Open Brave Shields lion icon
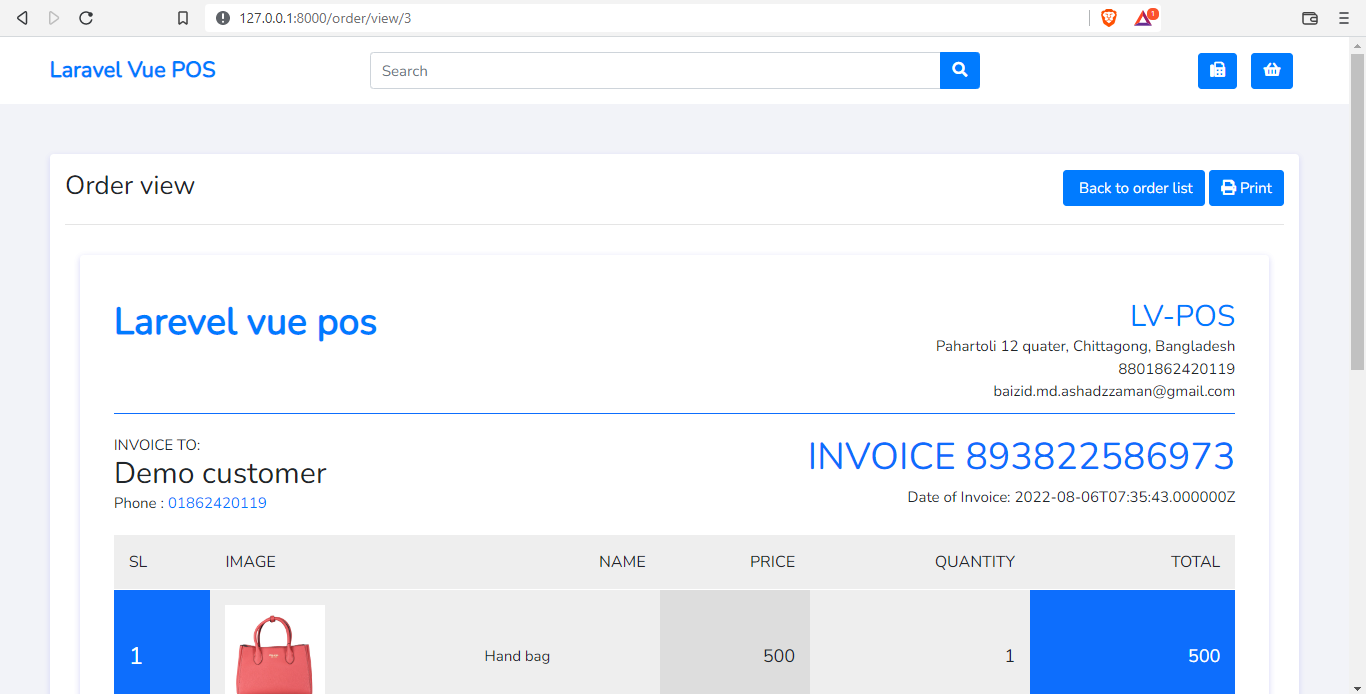The width and height of the screenshot is (1366, 694). tap(1108, 18)
